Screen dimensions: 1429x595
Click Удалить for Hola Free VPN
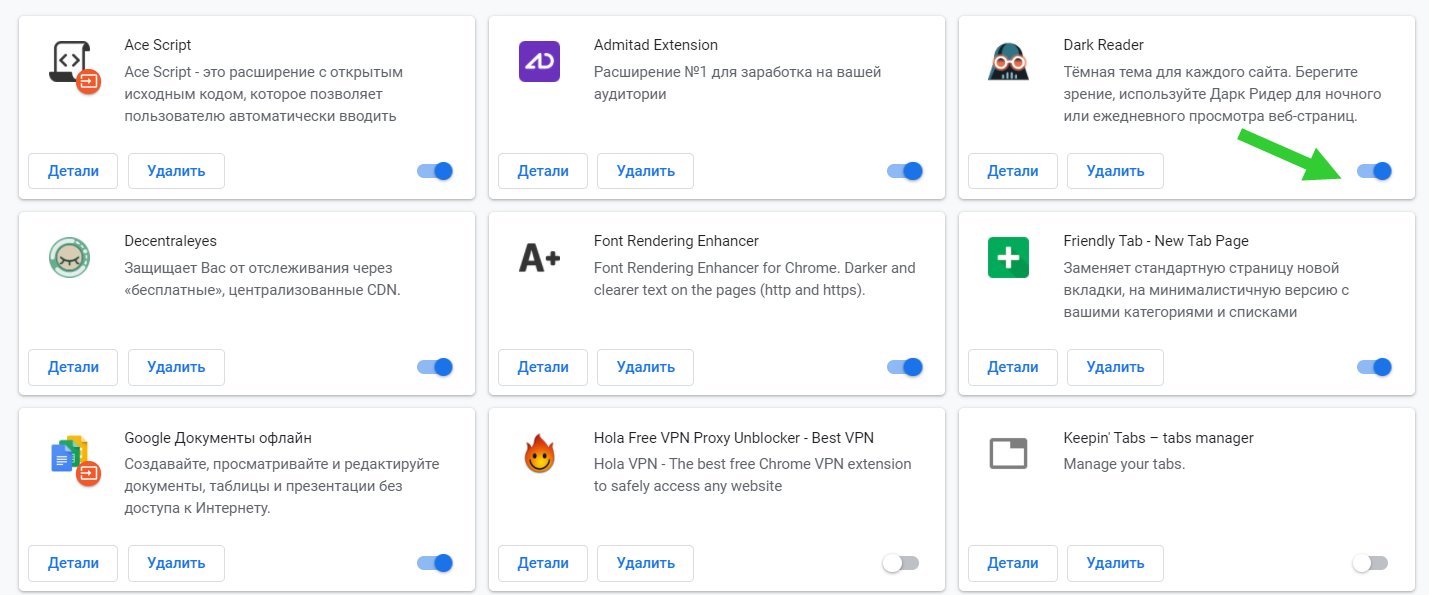[x=646, y=563]
